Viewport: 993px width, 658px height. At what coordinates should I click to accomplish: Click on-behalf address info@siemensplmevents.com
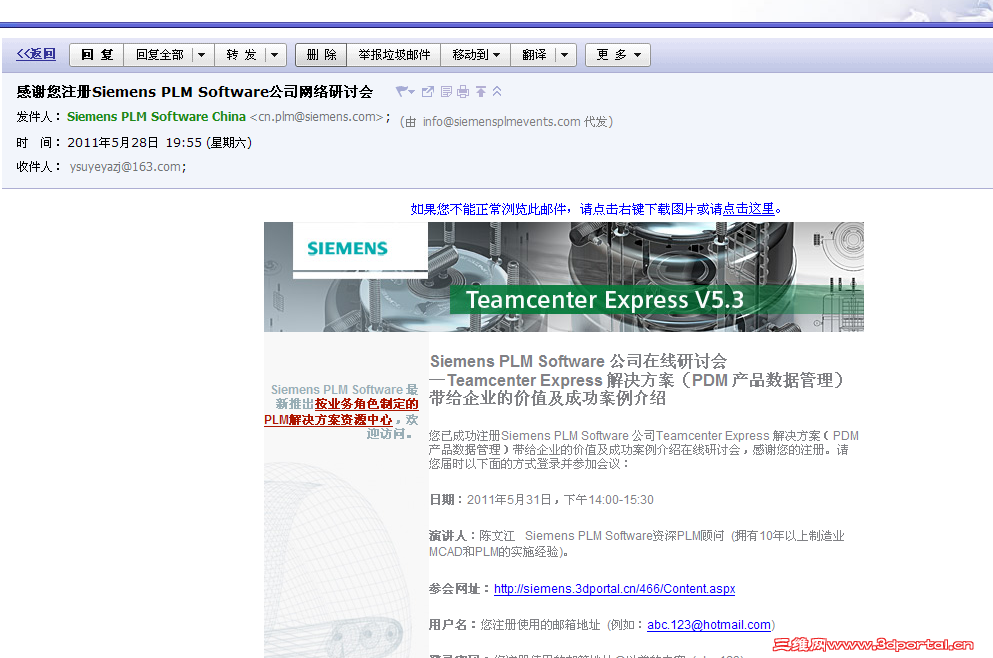(501, 122)
